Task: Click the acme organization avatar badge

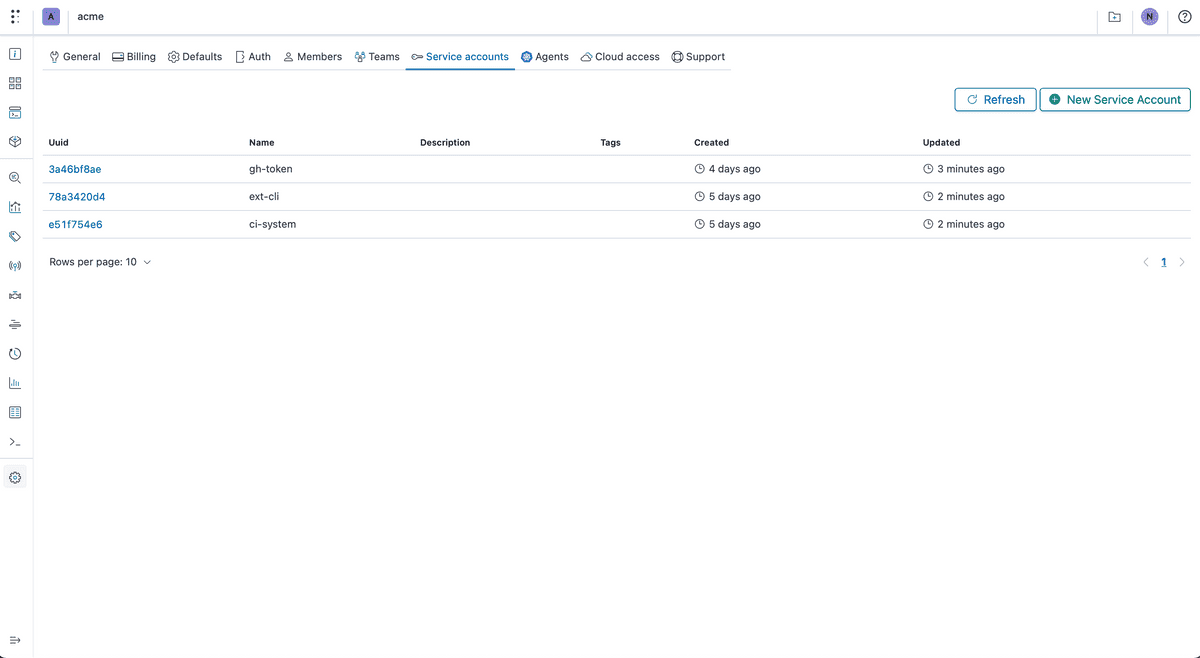Action: (51, 17)
